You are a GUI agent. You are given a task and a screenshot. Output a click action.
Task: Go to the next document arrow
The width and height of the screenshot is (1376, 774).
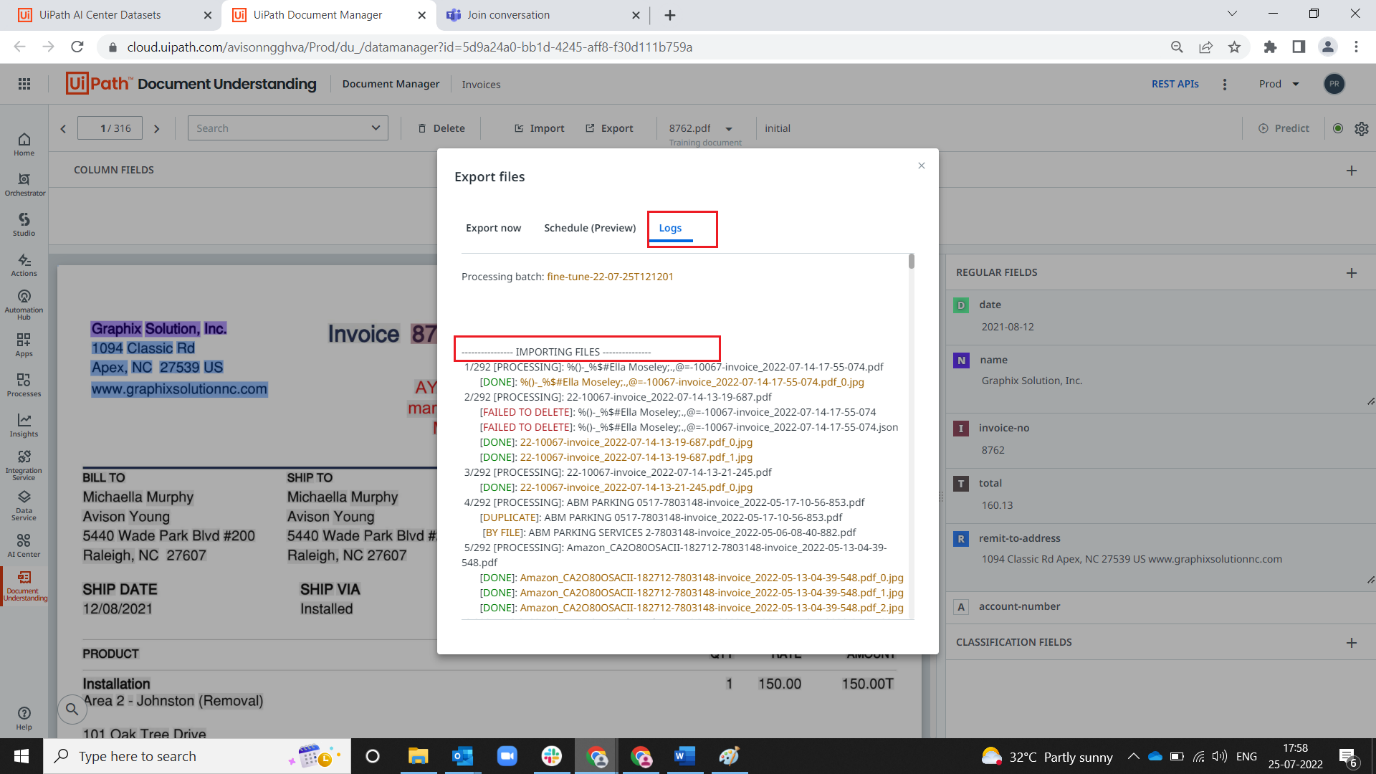(x=157, y=128)
